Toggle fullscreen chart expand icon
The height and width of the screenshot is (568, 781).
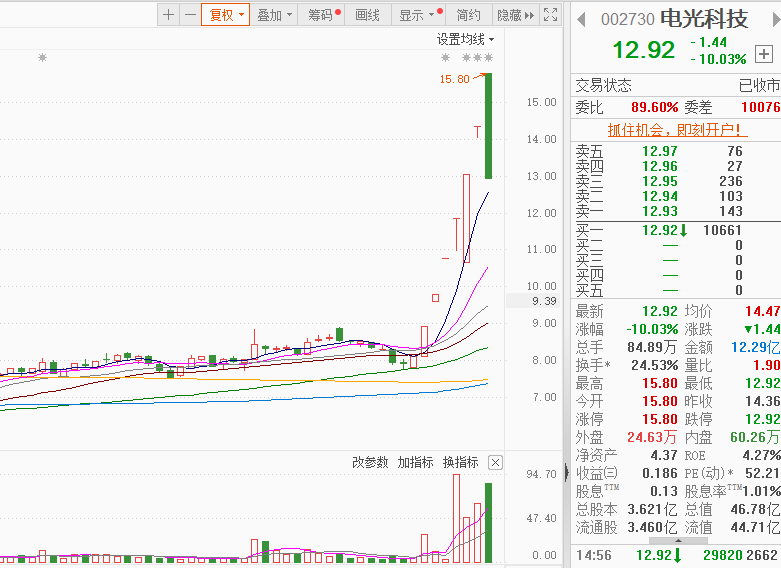coord(550,14)
